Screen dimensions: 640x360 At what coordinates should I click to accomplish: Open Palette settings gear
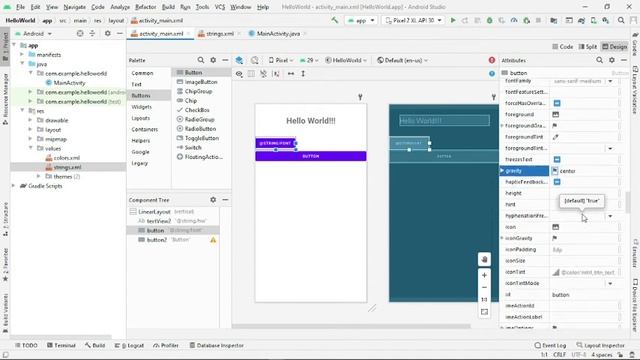click(213, 60)
